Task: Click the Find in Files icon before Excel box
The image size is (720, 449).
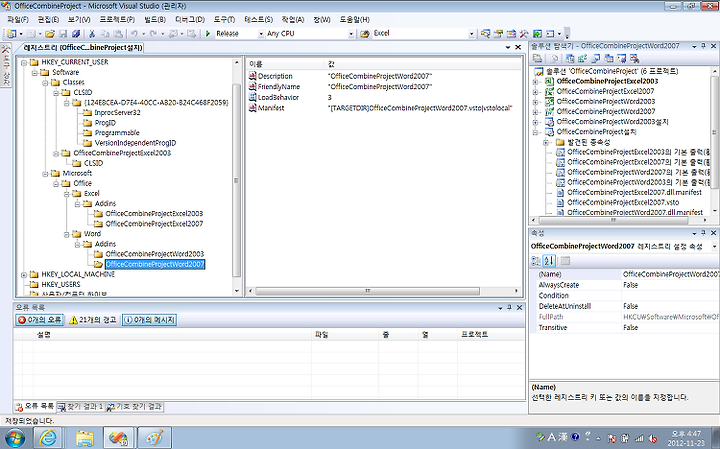Action: tap(365, 34)
